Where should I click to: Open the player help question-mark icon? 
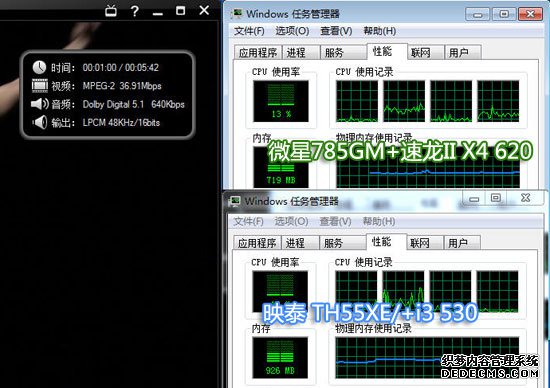click(x=134, y=11)
